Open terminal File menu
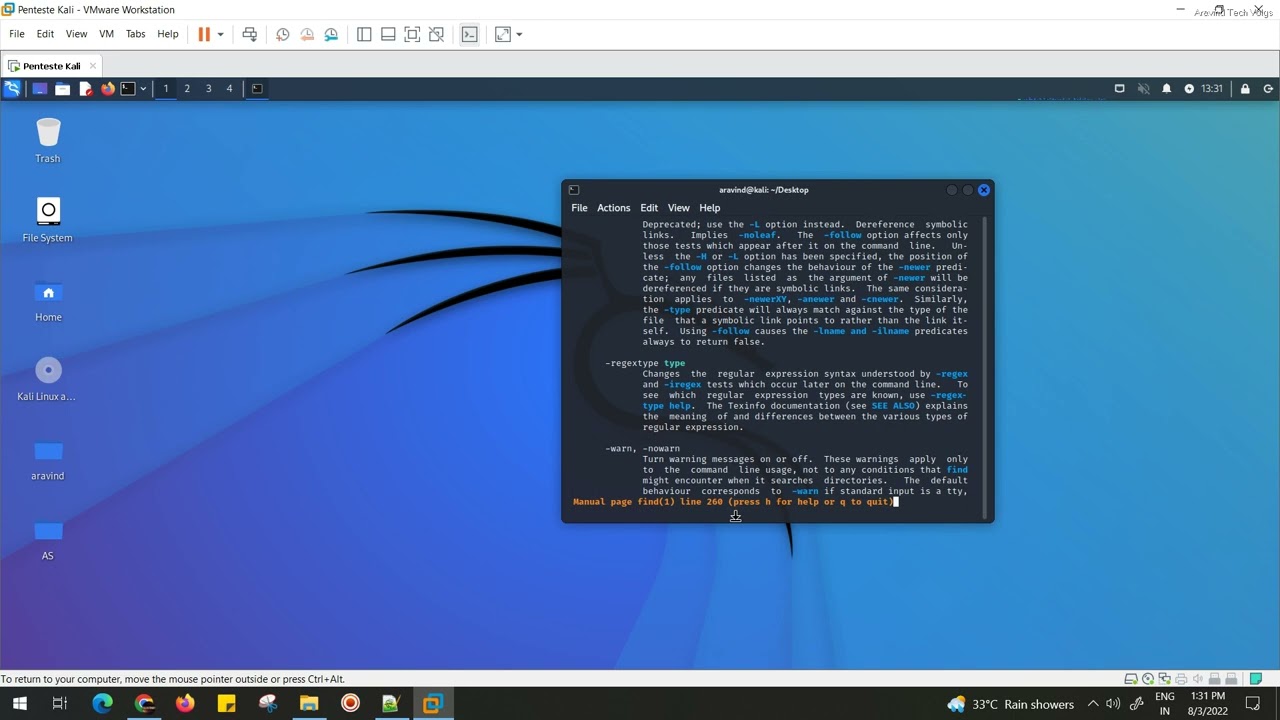Image resolution: width=1280 pixels, height=720 pixels. (x=579, y=208)
